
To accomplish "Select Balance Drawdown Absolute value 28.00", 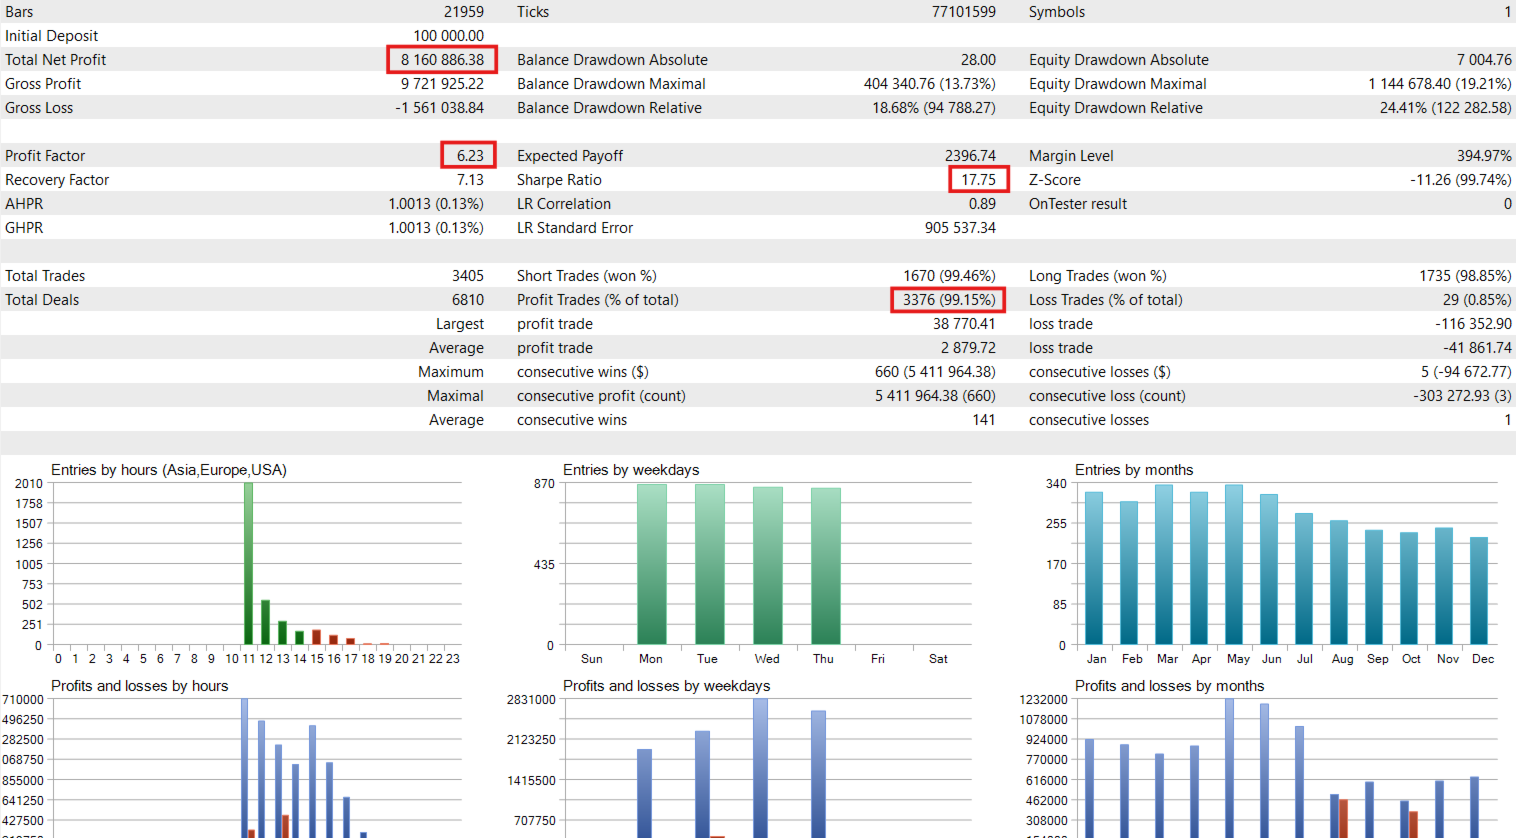I will tap(978, 60).
